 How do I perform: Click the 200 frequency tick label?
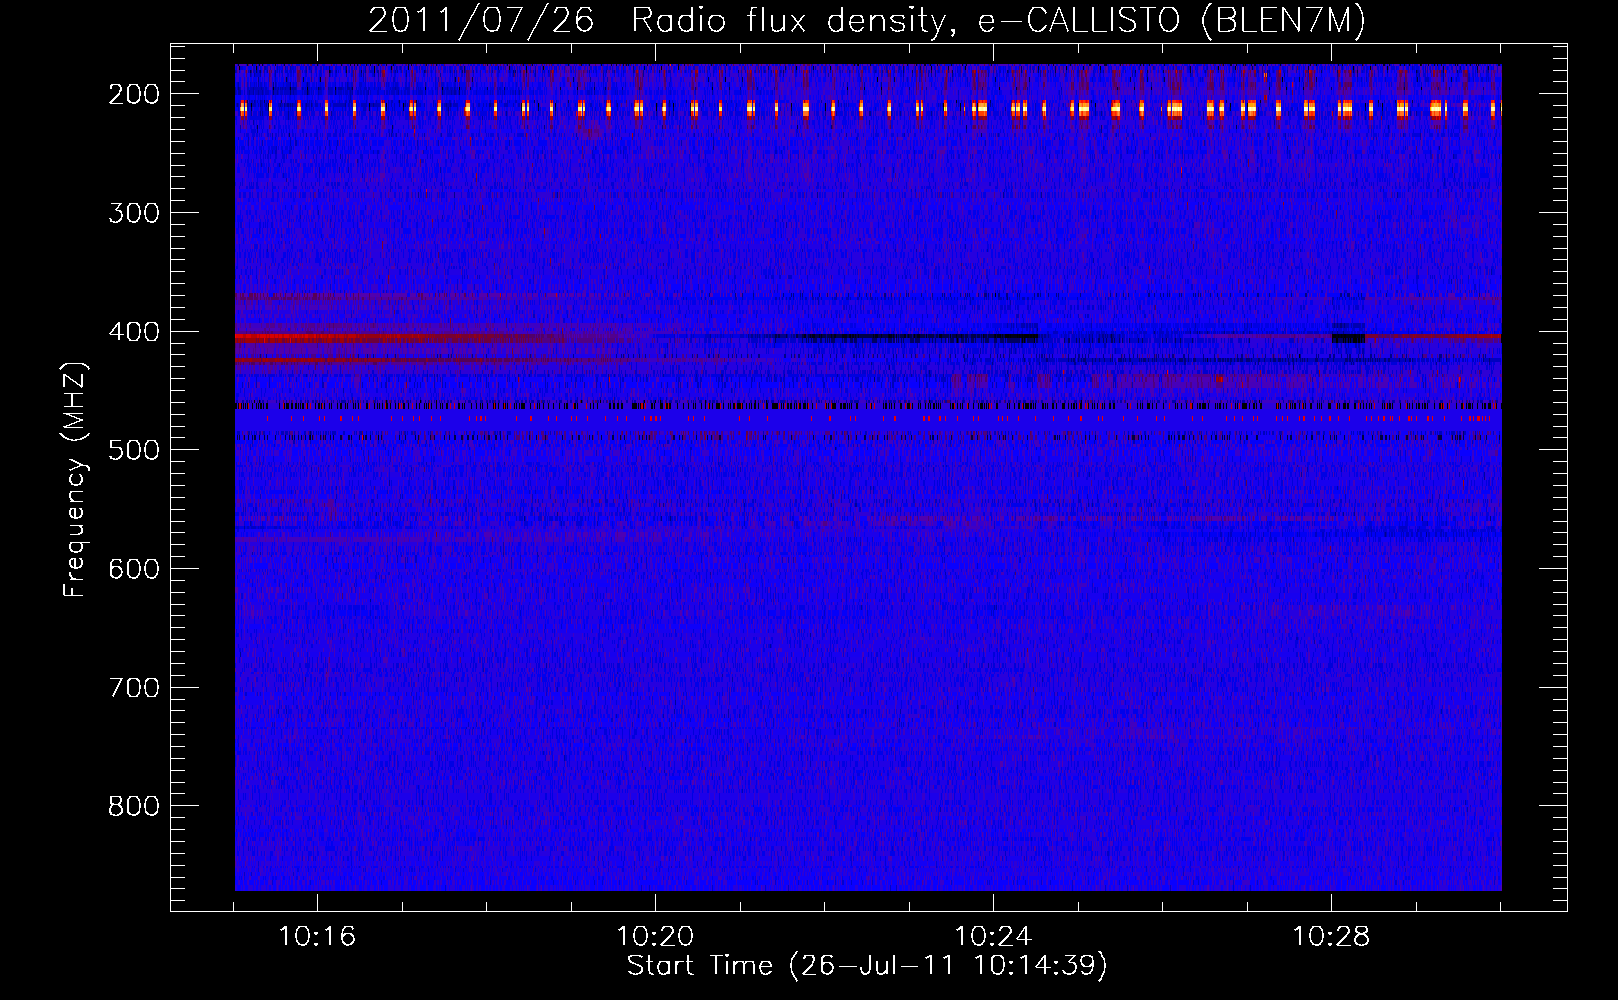pos(134,94)
